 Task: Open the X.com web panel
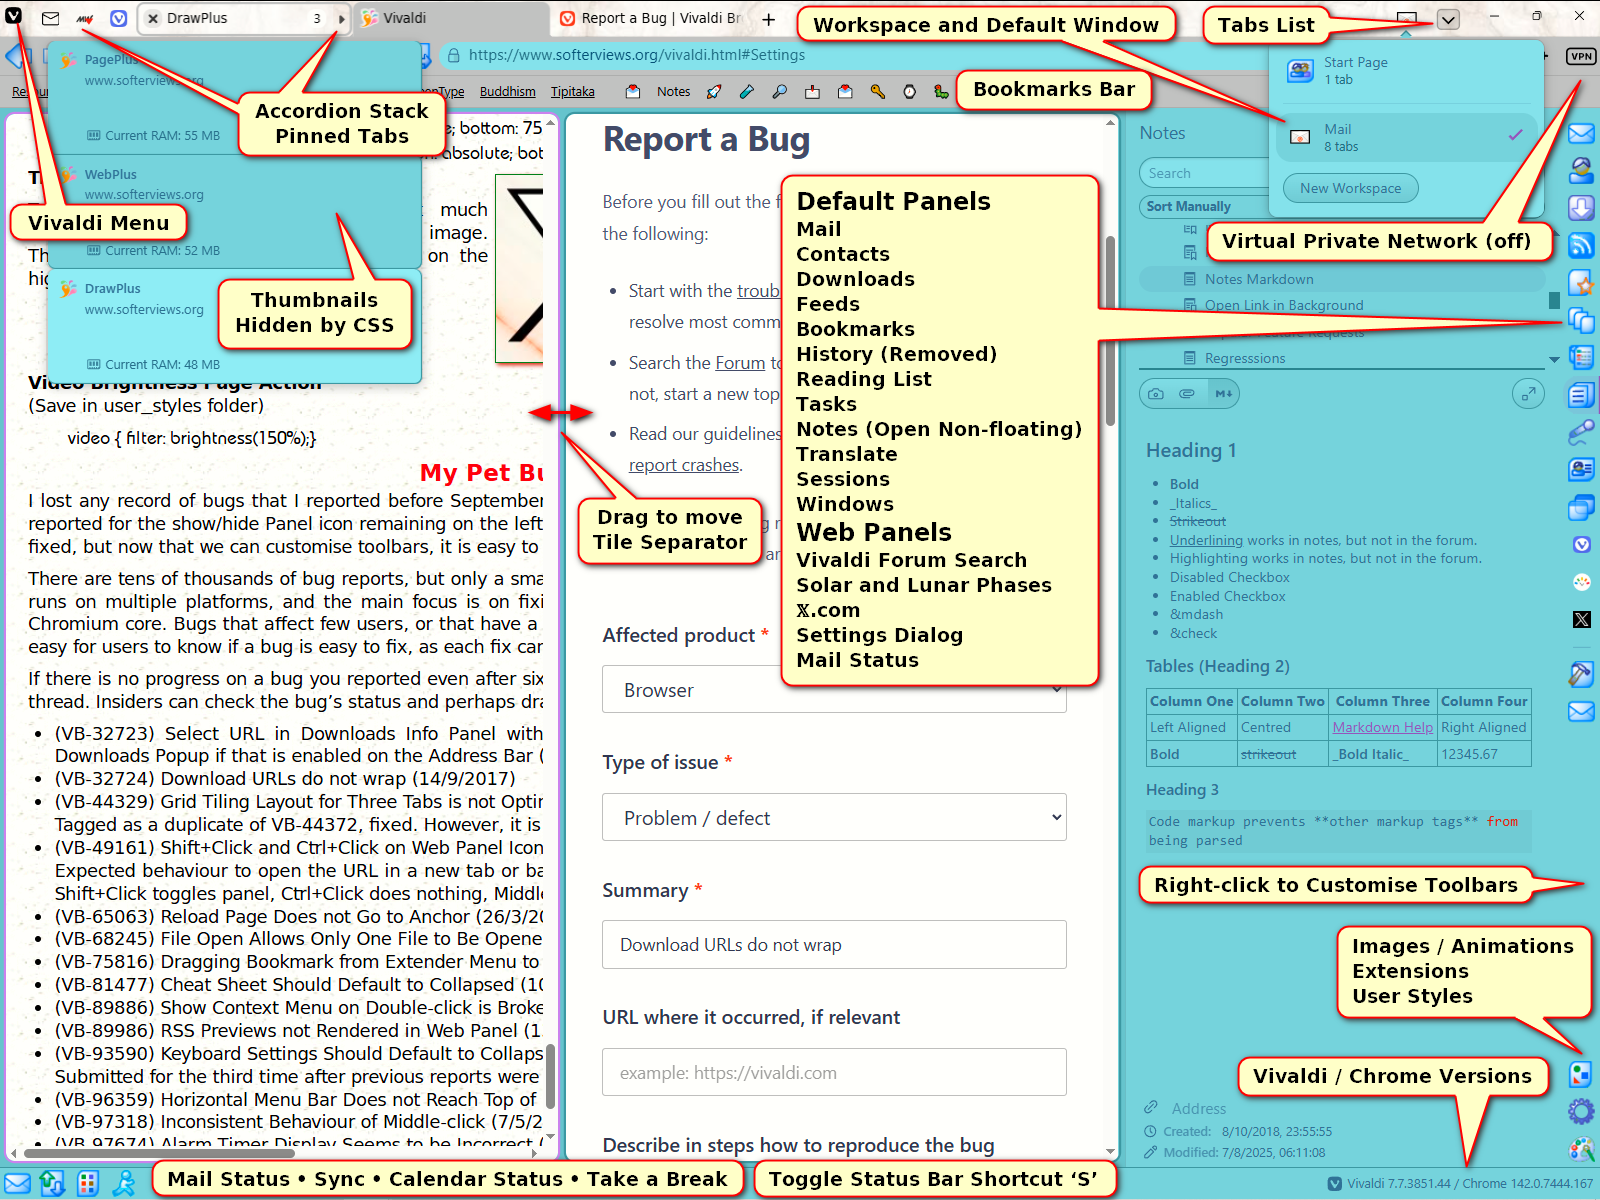[x=1581, y=619]
